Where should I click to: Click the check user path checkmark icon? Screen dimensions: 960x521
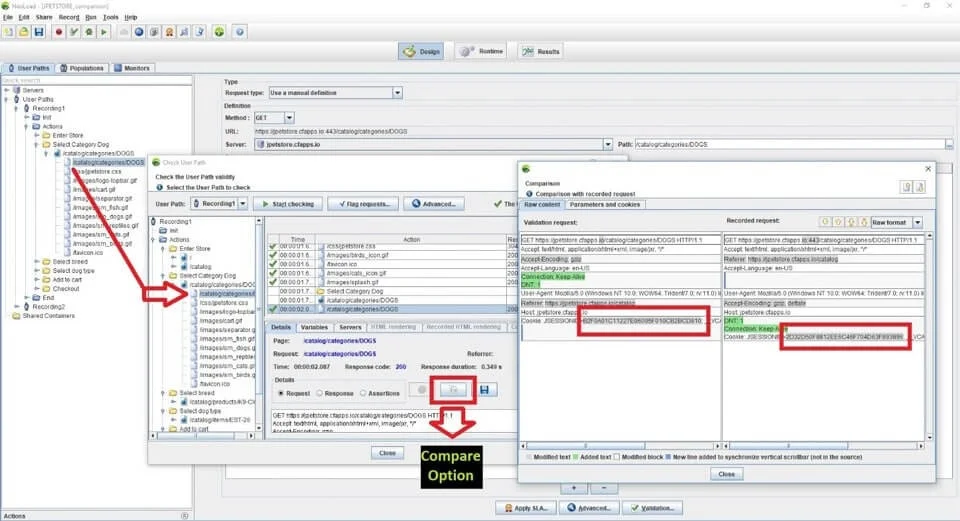pyautogui.click(x=73, y=32)
